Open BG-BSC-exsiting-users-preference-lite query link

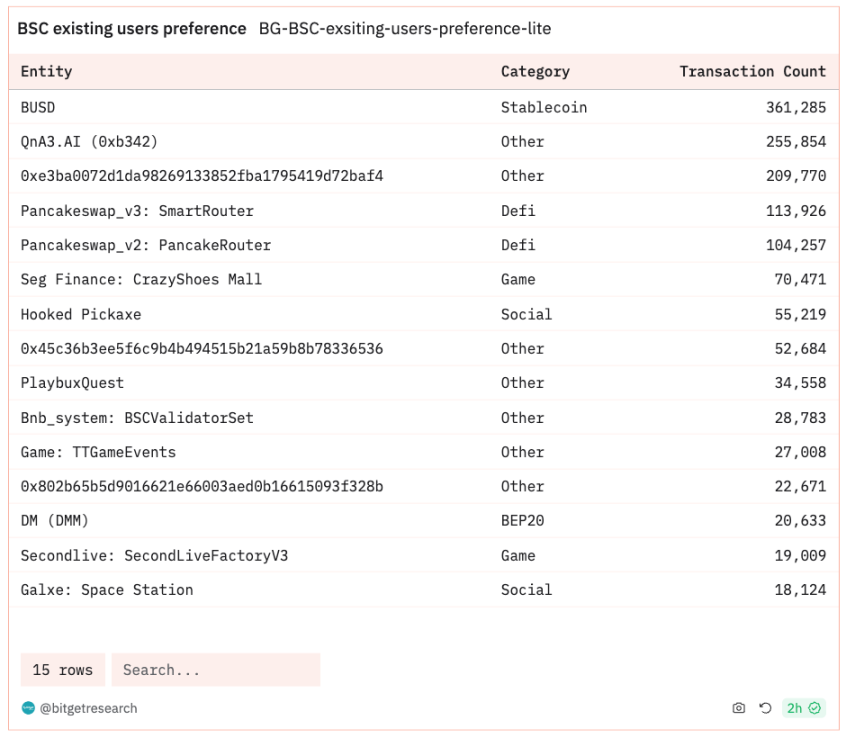(405, 29)
